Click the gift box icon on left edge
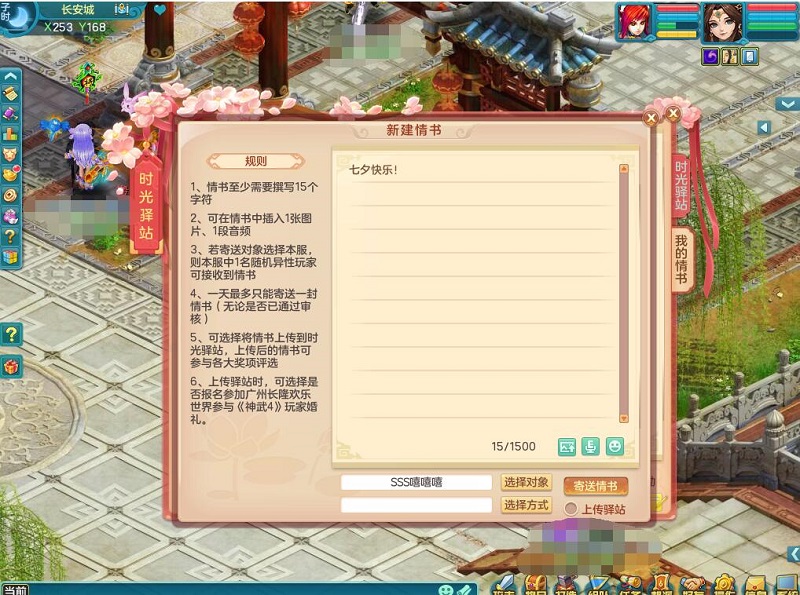800x595 pixels. [x=11, y=366]
